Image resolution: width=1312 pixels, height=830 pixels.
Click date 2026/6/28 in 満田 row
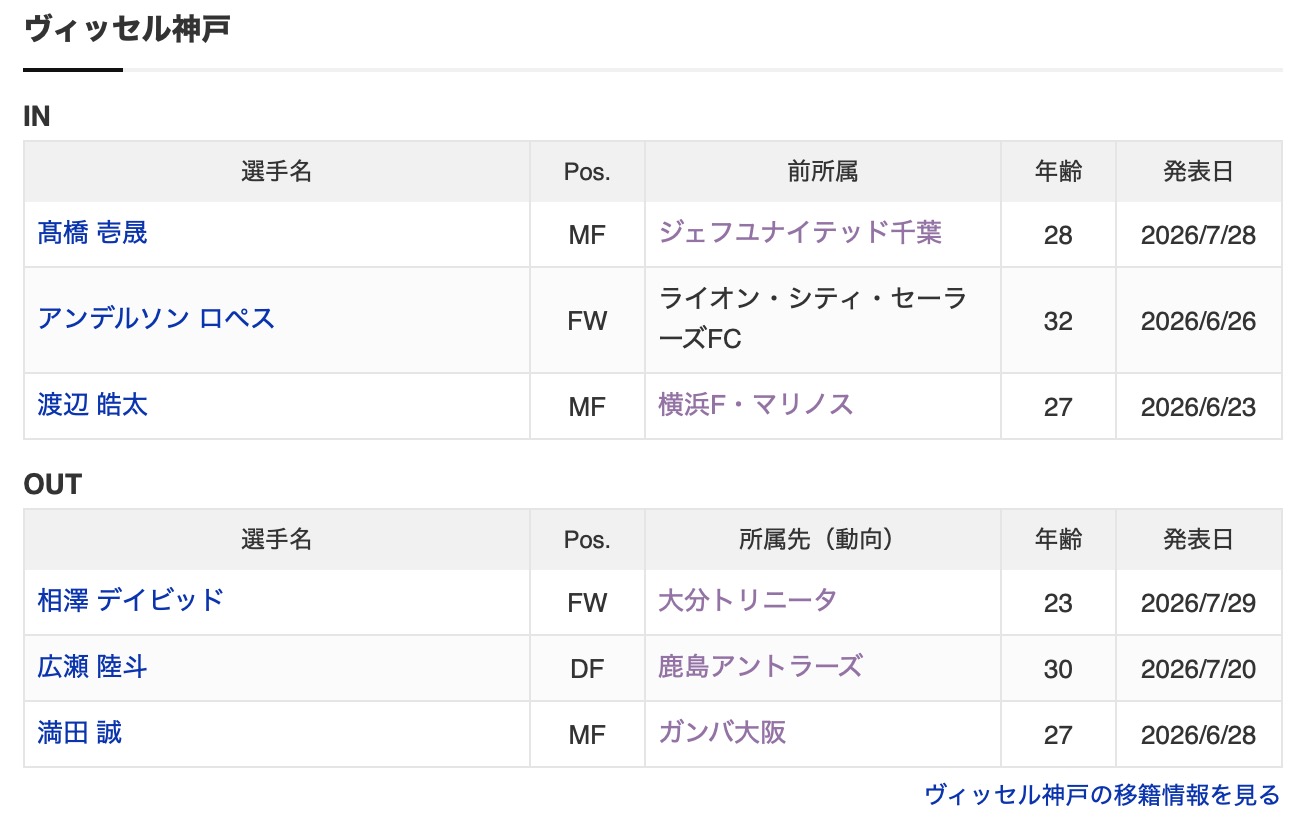(x=1198, y=735)
